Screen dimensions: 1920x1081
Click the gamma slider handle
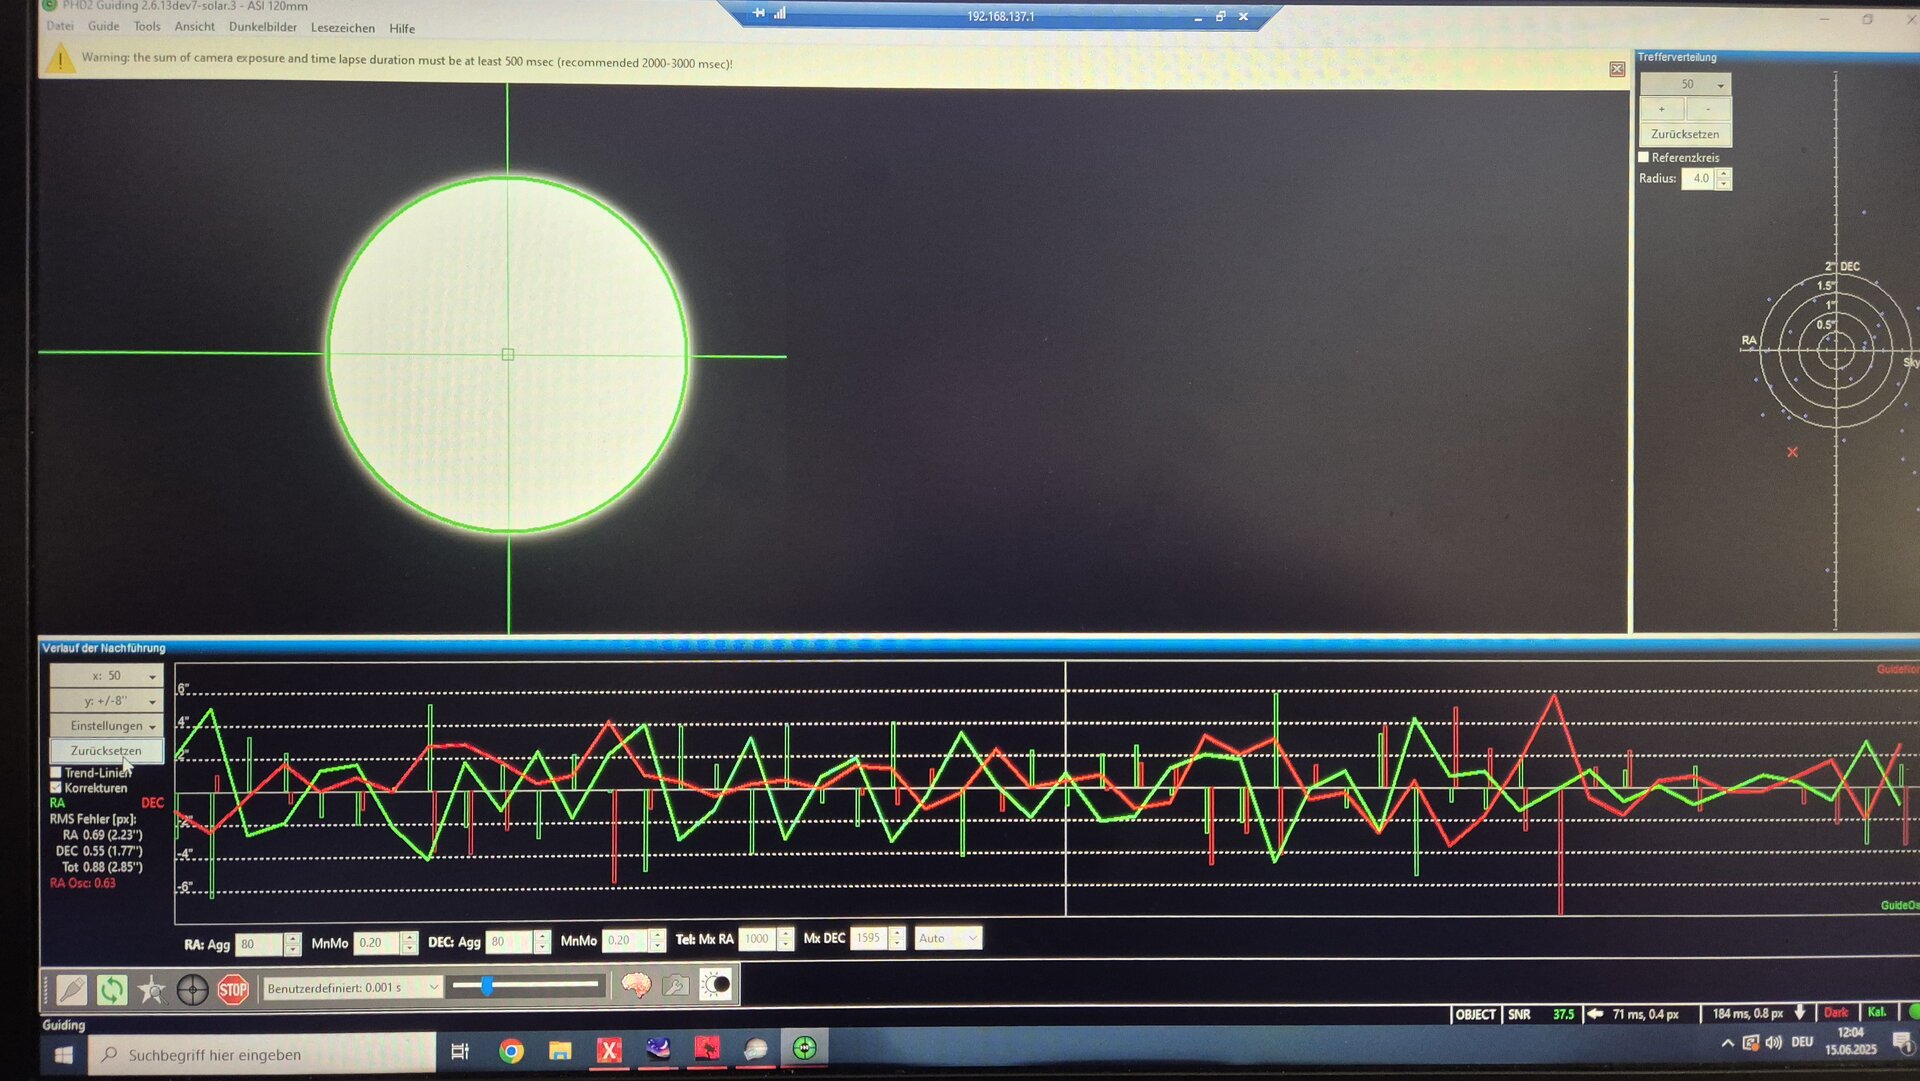[x=487, y=986]
